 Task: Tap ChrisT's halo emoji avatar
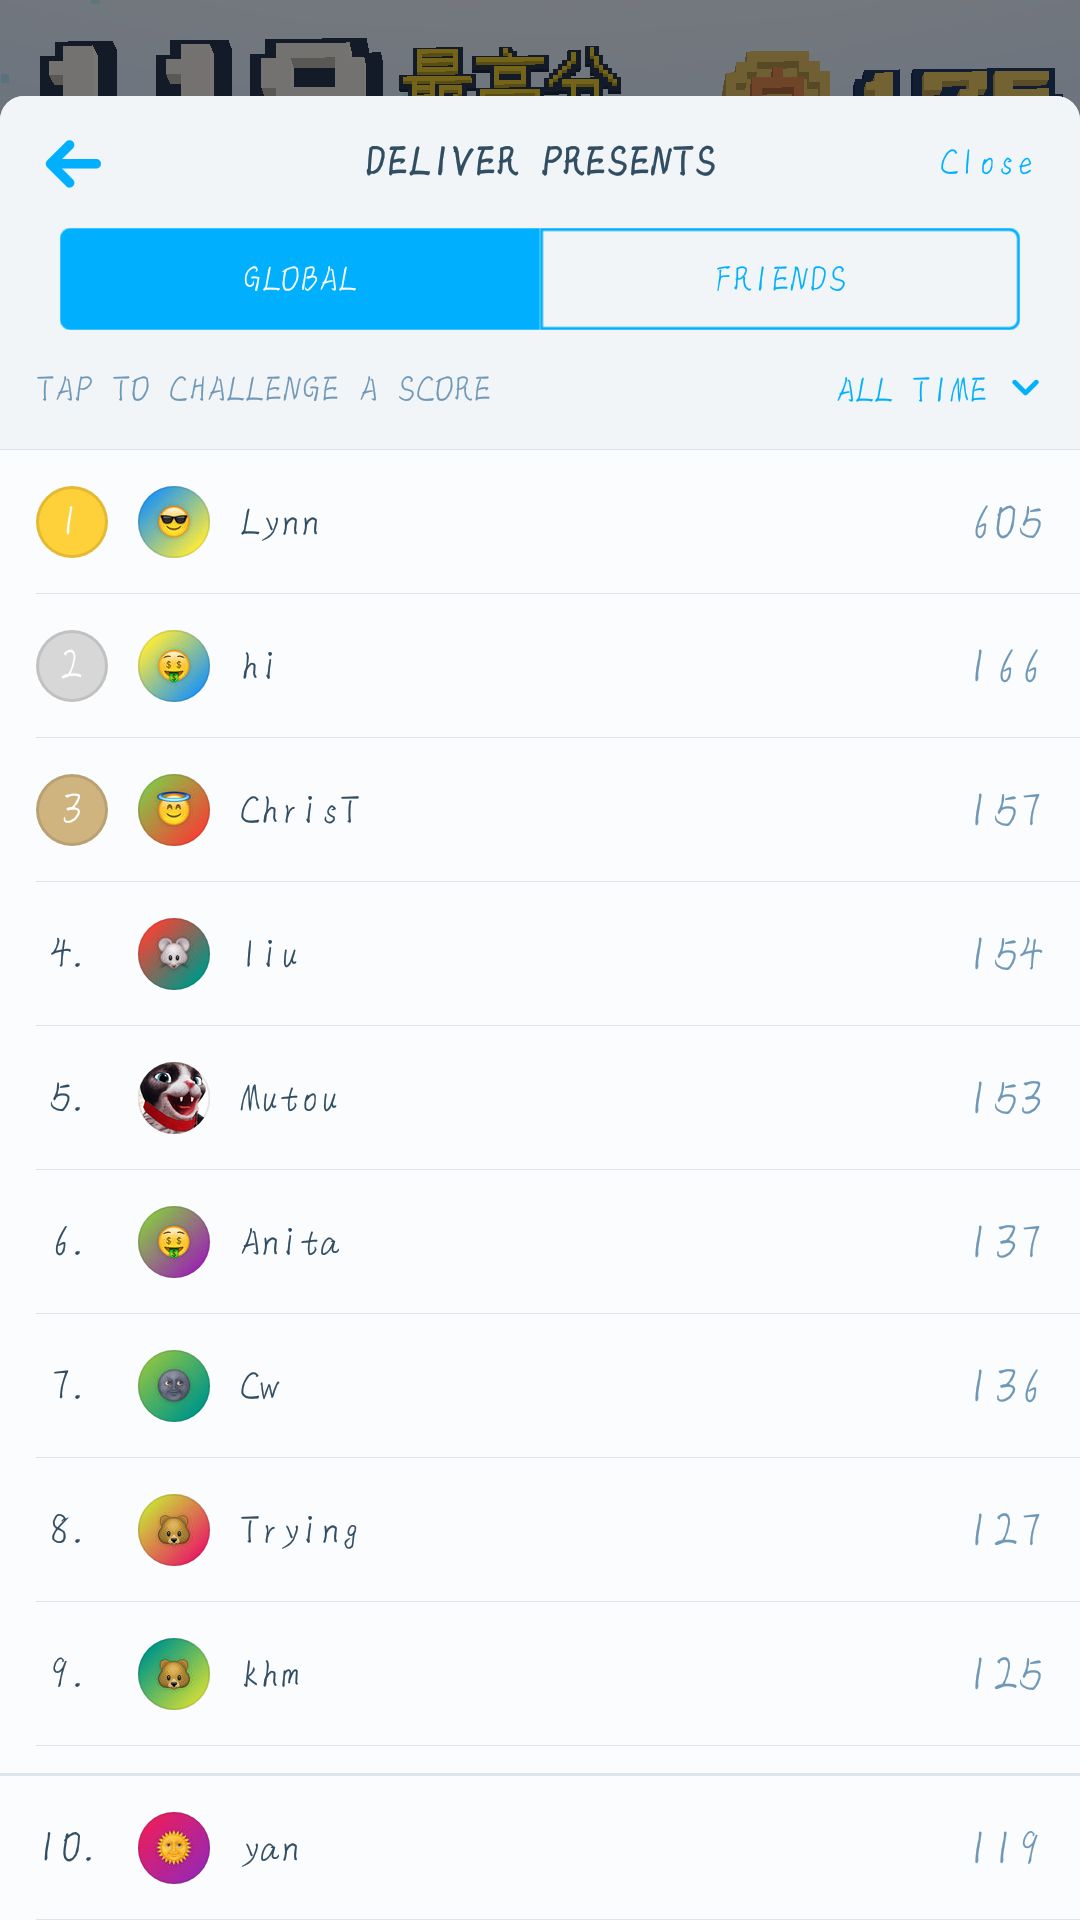coord(174,810)
